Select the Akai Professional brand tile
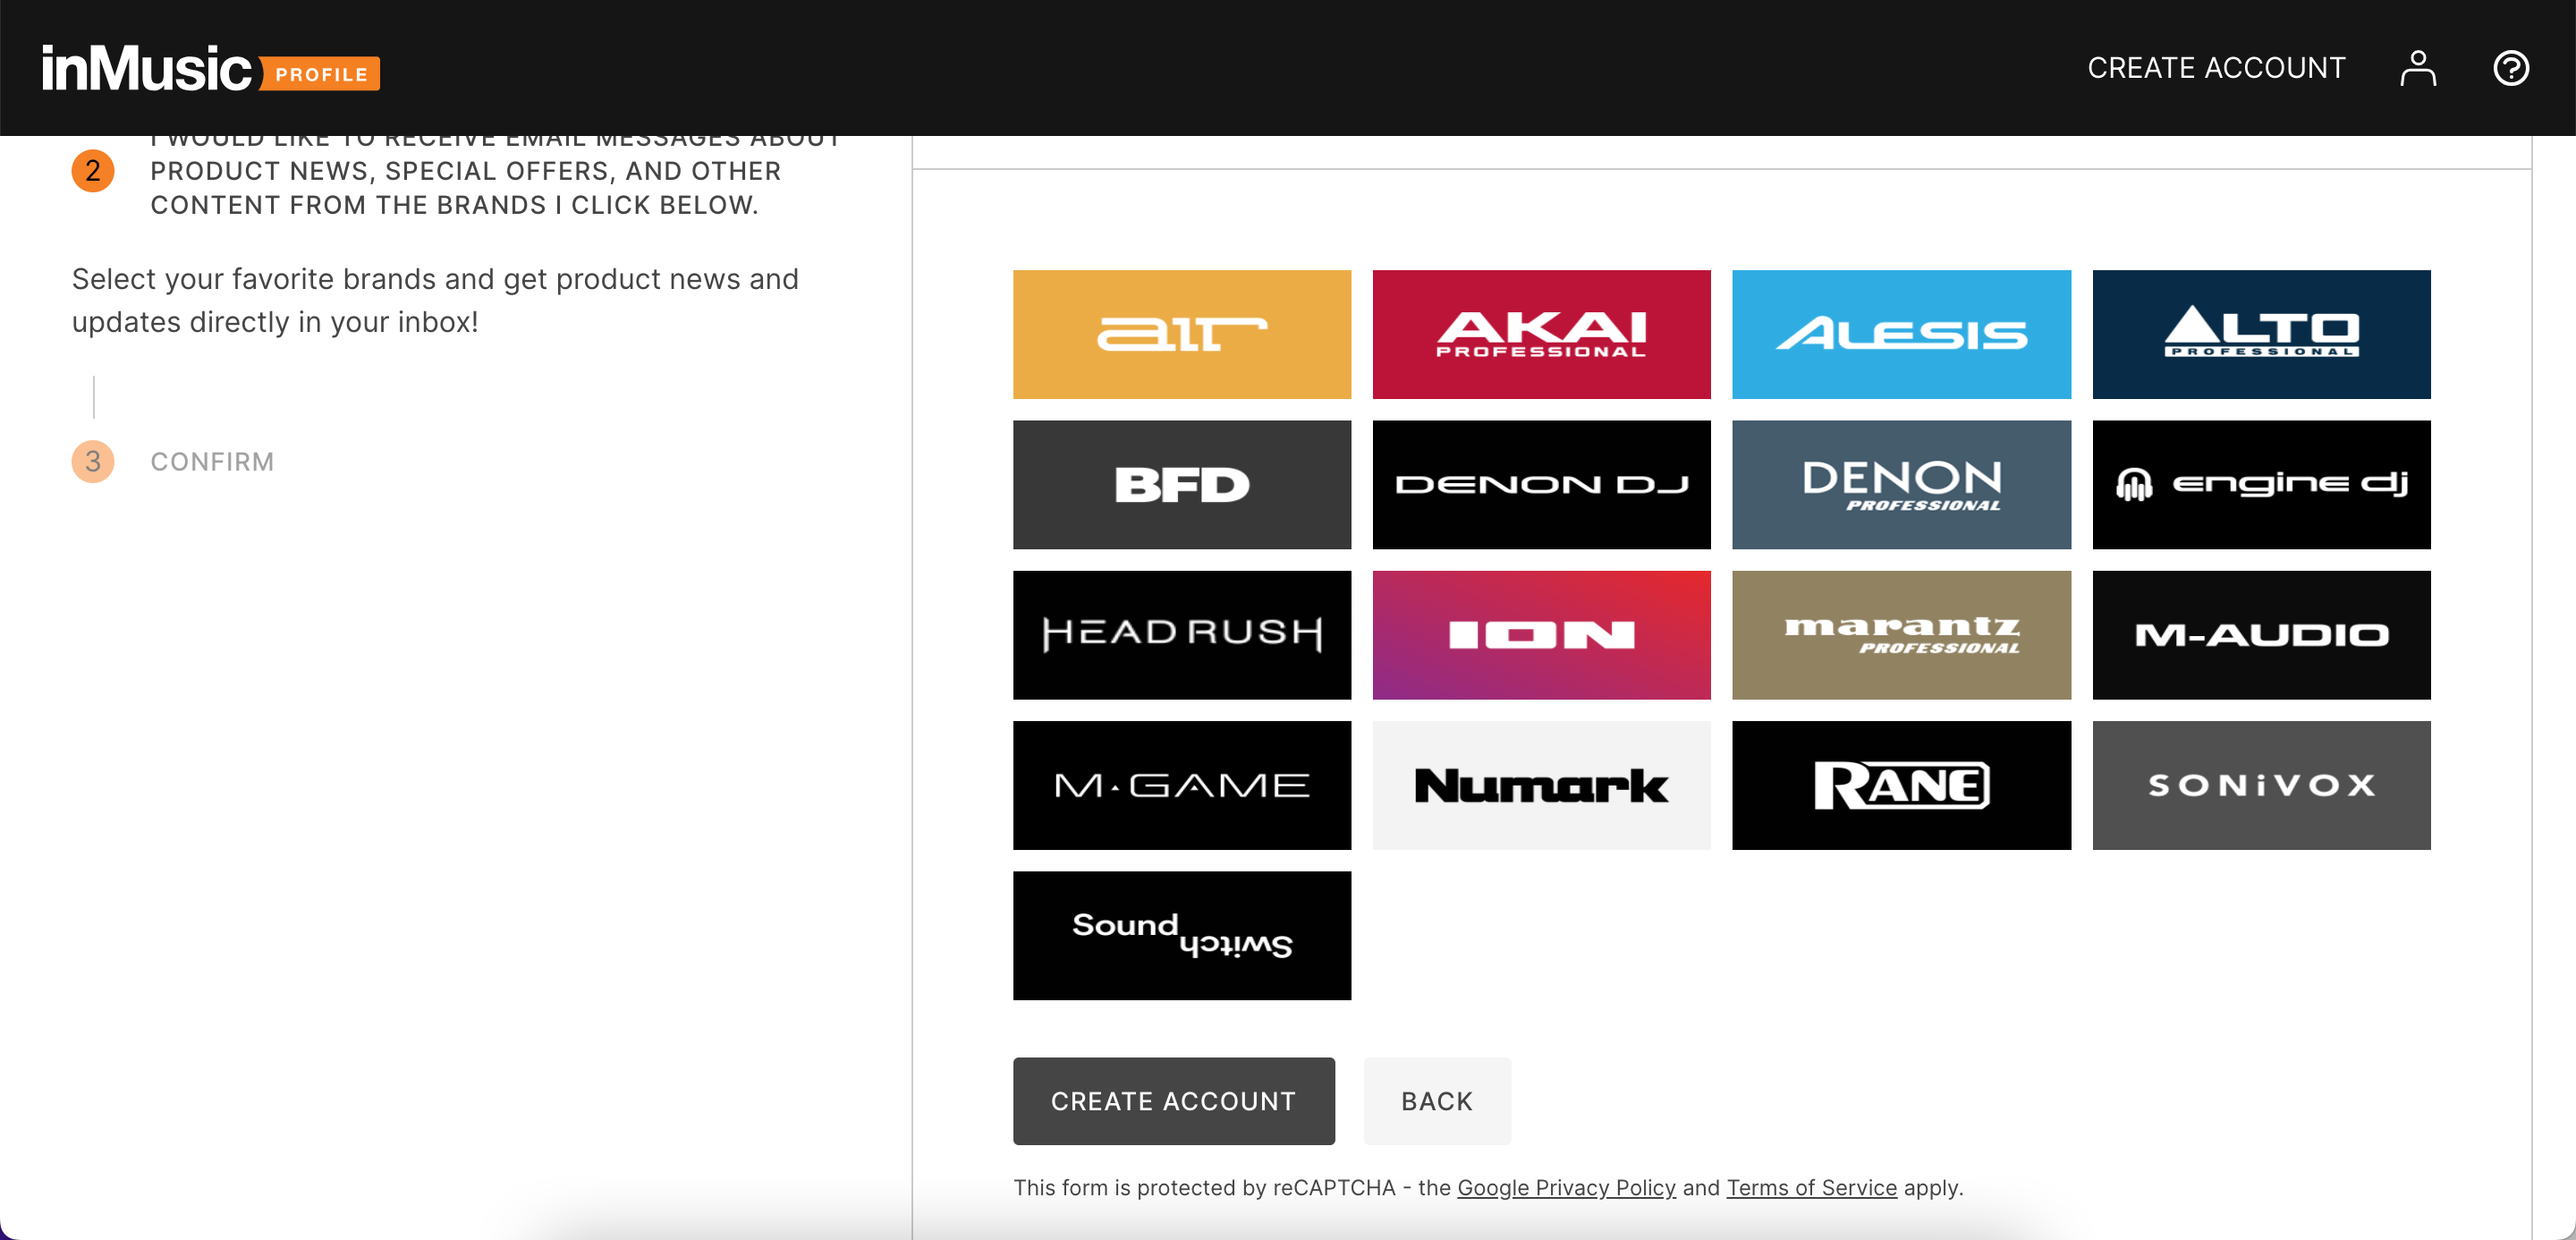Image resolution: width=2576 pixels, height=1240 pixels. 1541,334
